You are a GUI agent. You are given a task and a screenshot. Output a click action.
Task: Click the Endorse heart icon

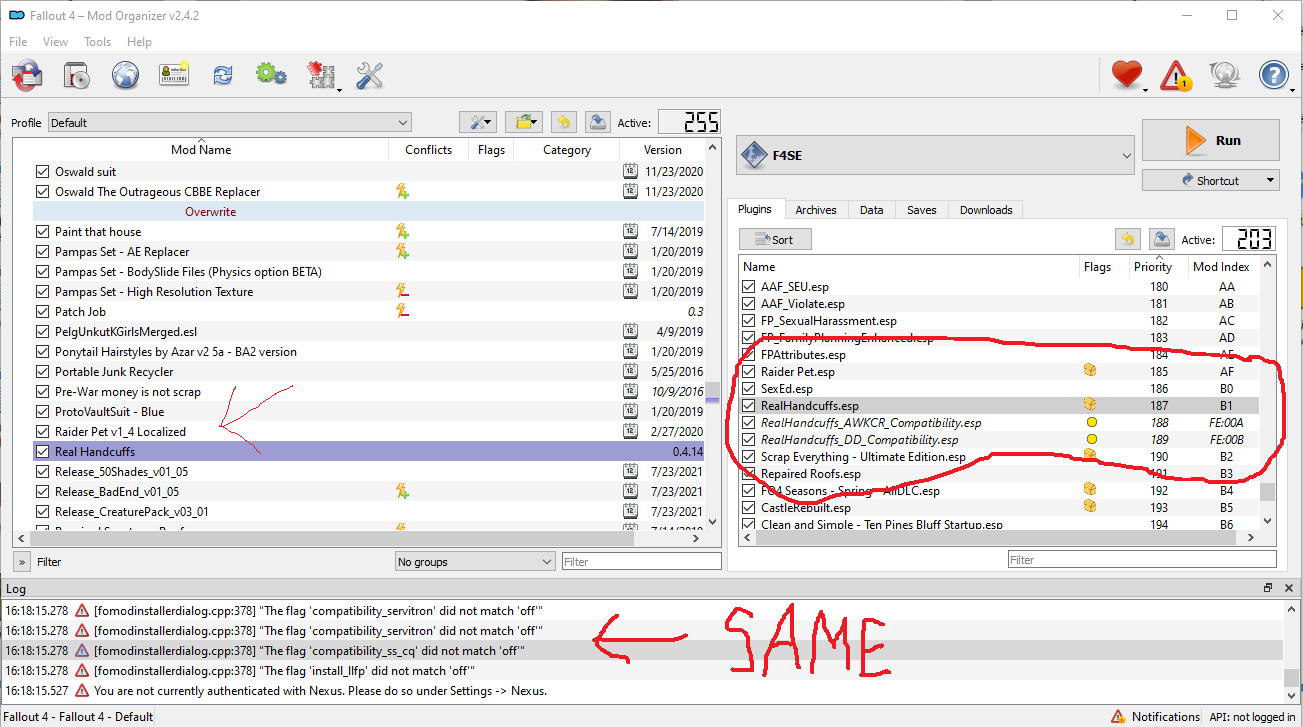[x=1127, y=75]
